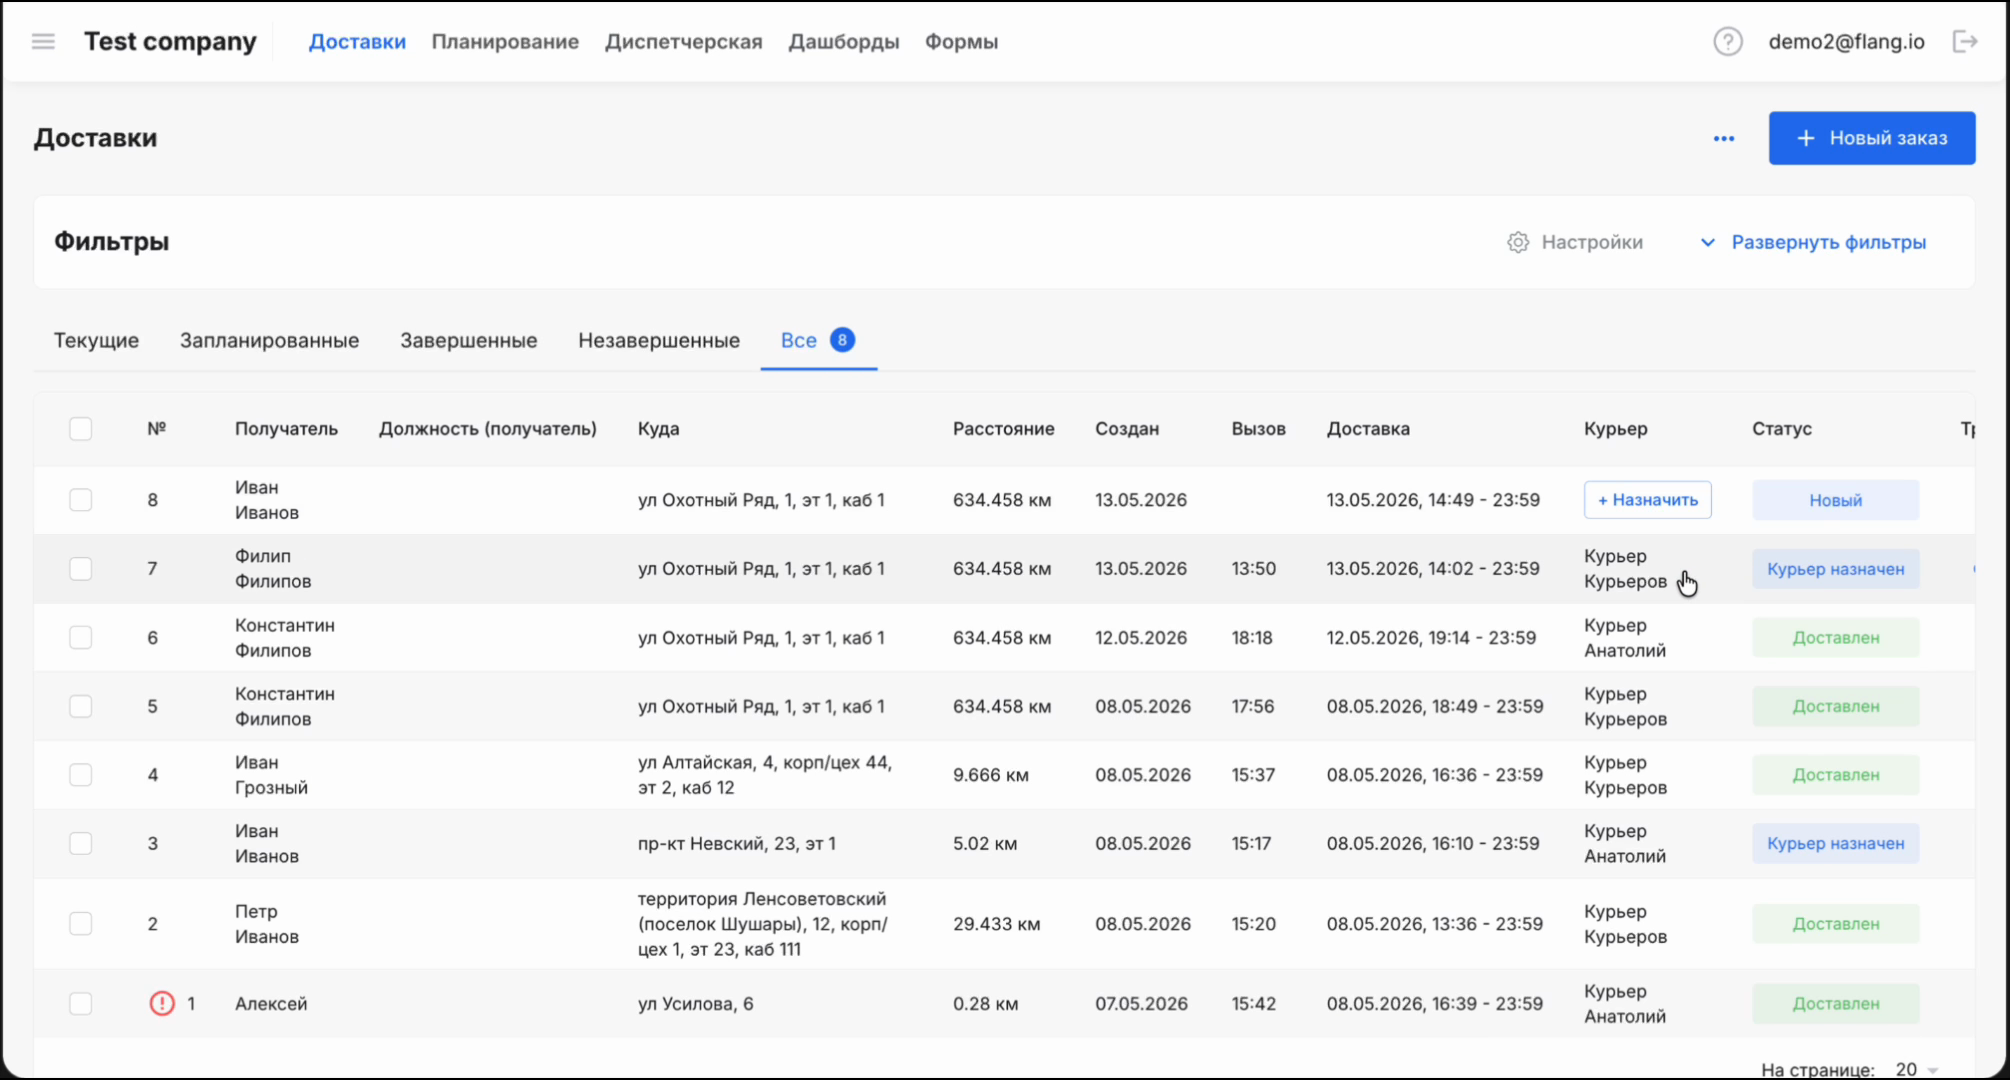Viewport: 2010px width, 1080px height.
Task: Open the Планирование navigation item
Action: [x=505, y=41]
